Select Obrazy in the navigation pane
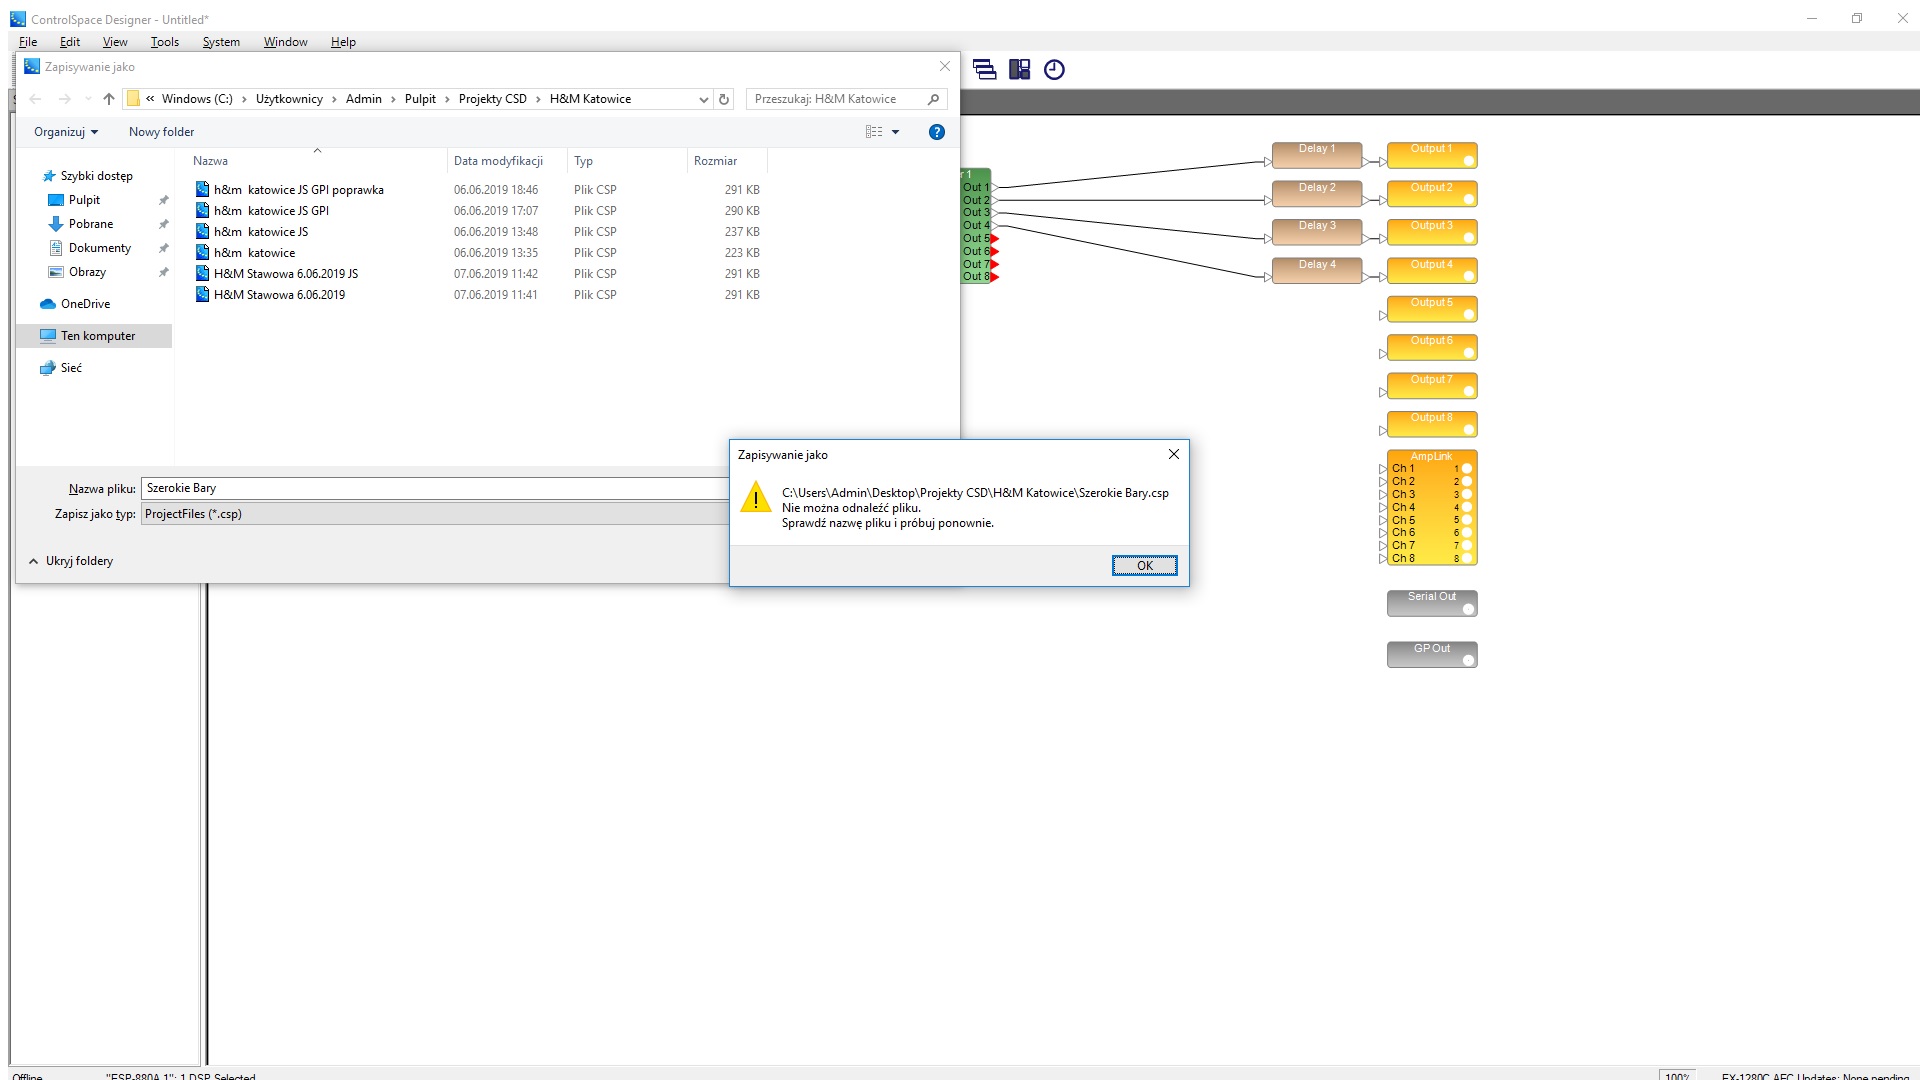This screenshot has width=1920, height=1080. pyautogui.click(x=87, y=272)
